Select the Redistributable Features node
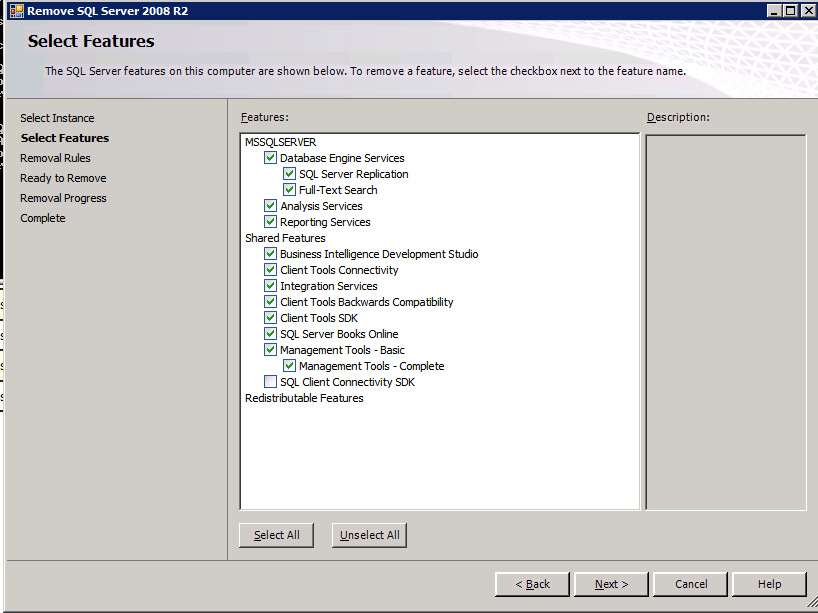 pyautogui.click(x=304, y=398)
